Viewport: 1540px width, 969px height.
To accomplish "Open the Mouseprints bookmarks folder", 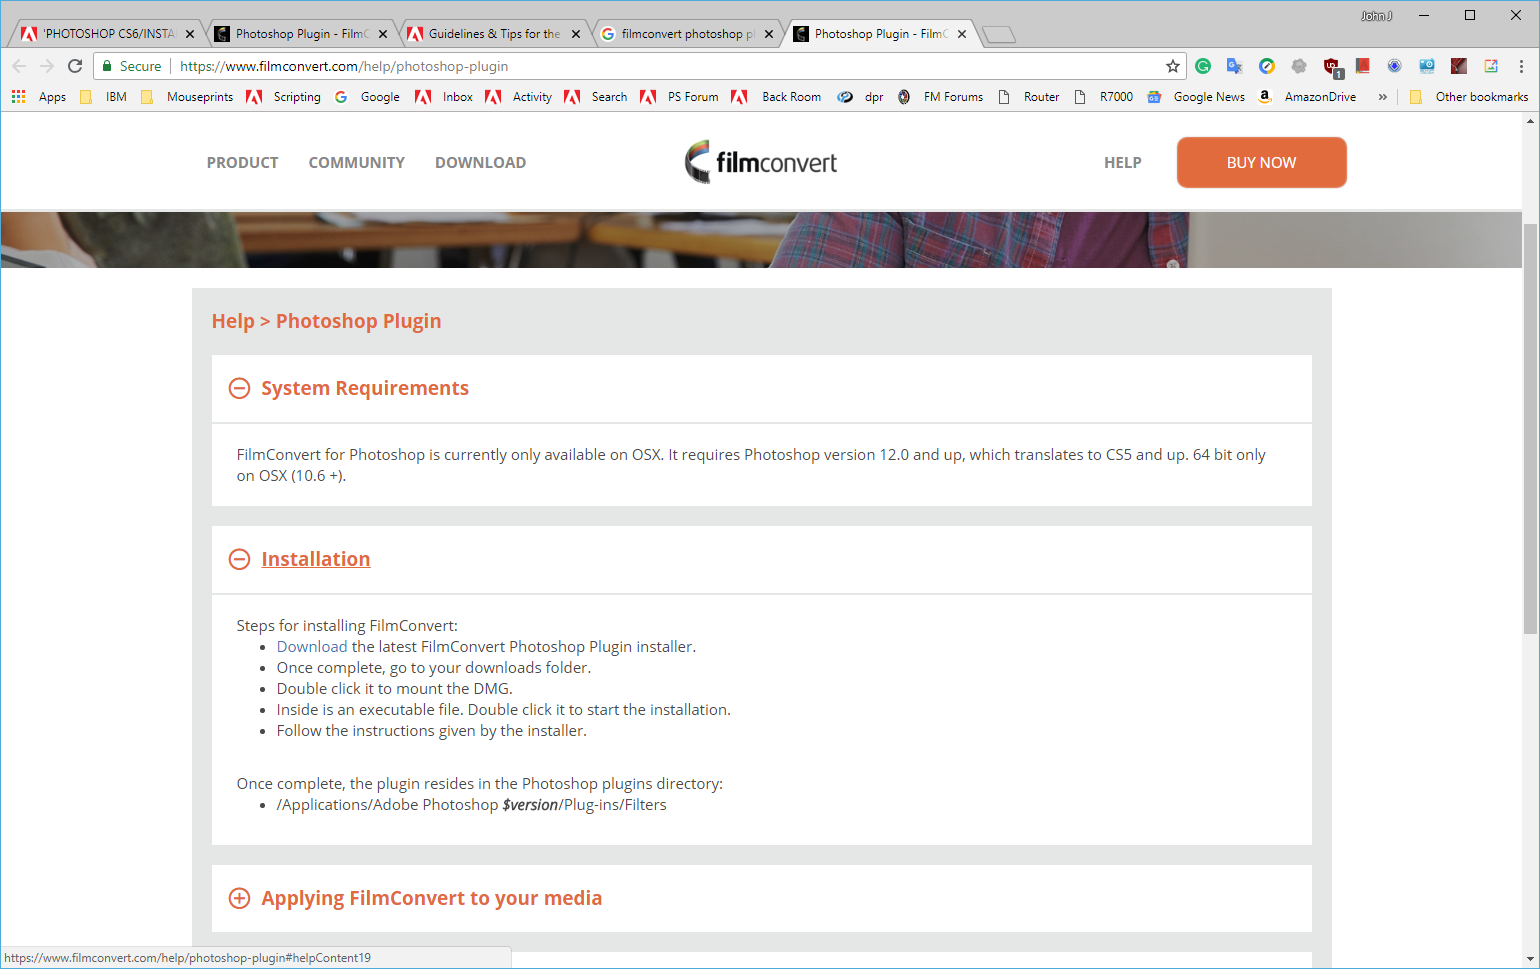I will [187, 97].
